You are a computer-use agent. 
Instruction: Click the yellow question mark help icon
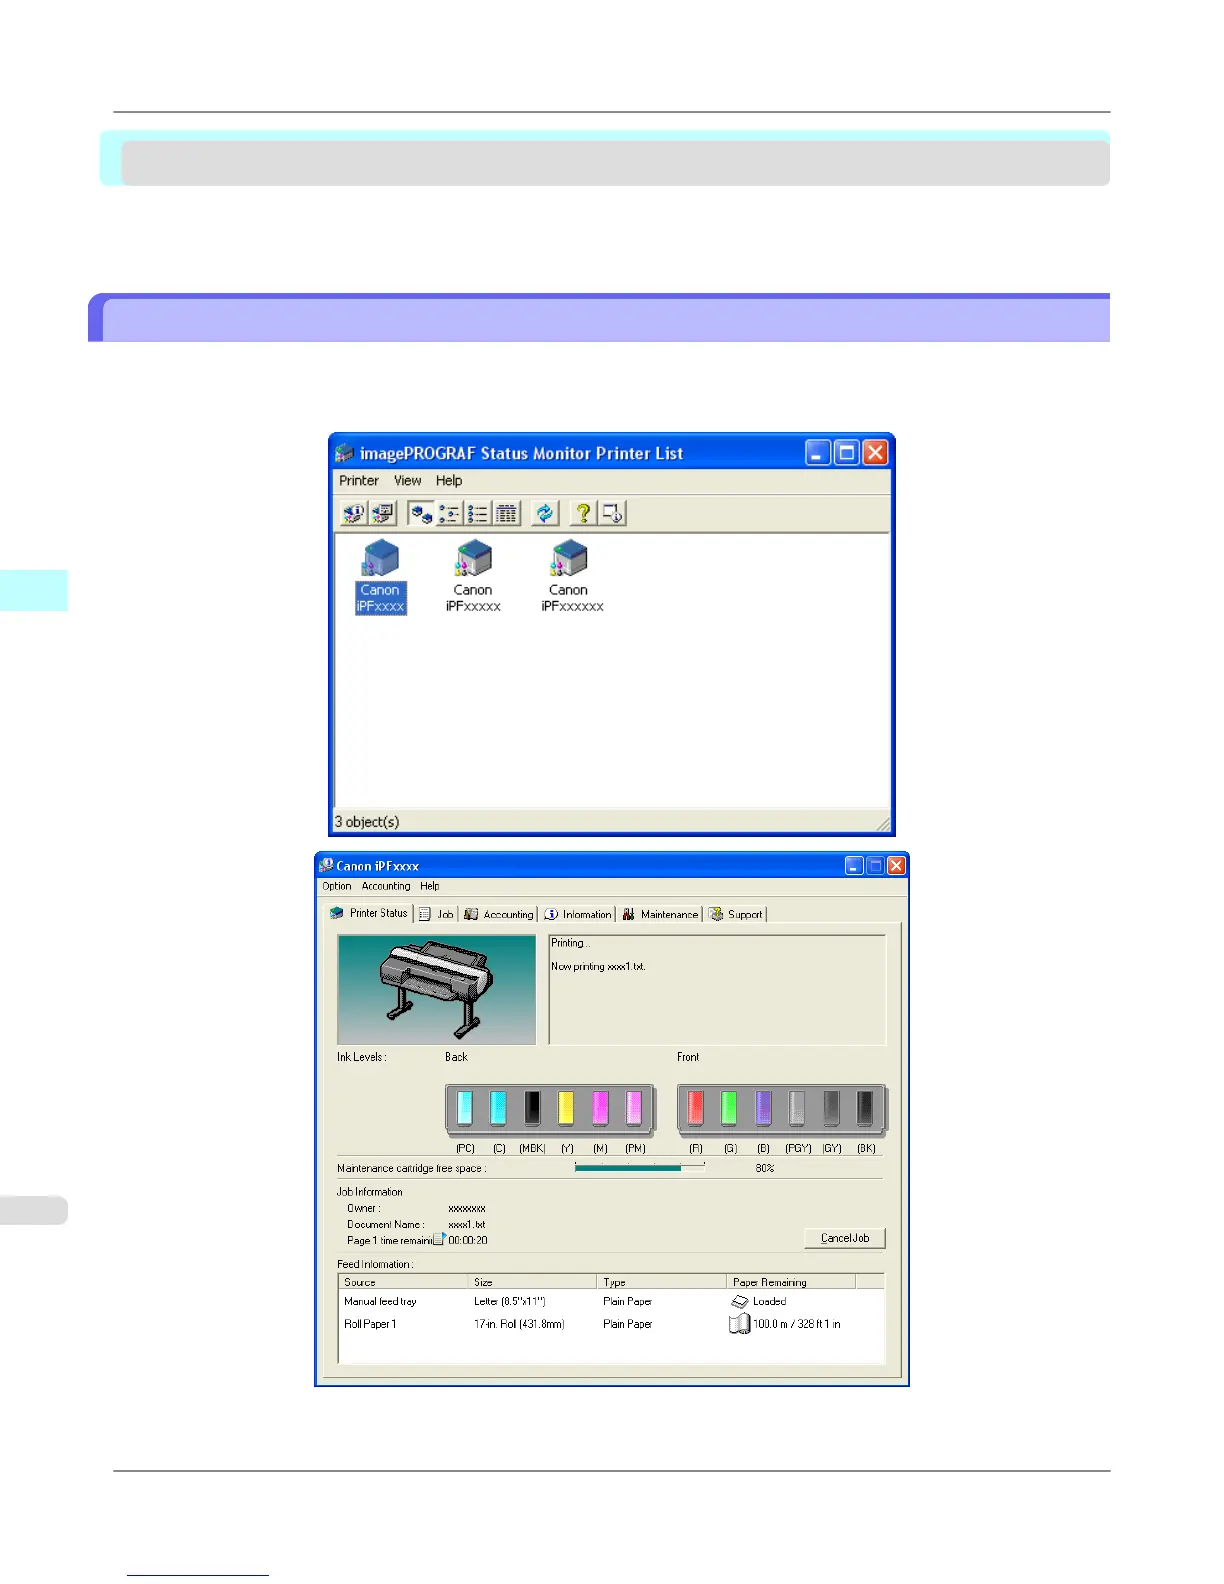tap(583, 513)
